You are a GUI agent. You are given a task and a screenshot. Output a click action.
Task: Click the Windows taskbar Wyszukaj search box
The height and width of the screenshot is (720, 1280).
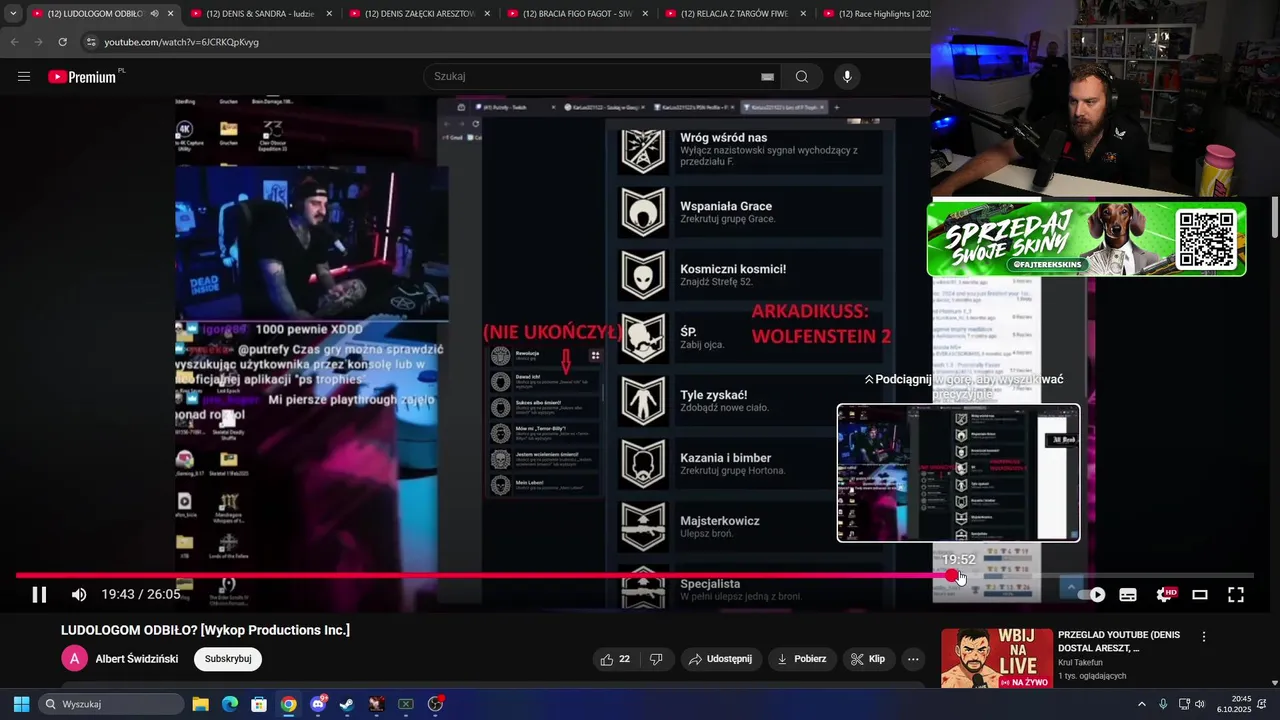click(112, 704)
